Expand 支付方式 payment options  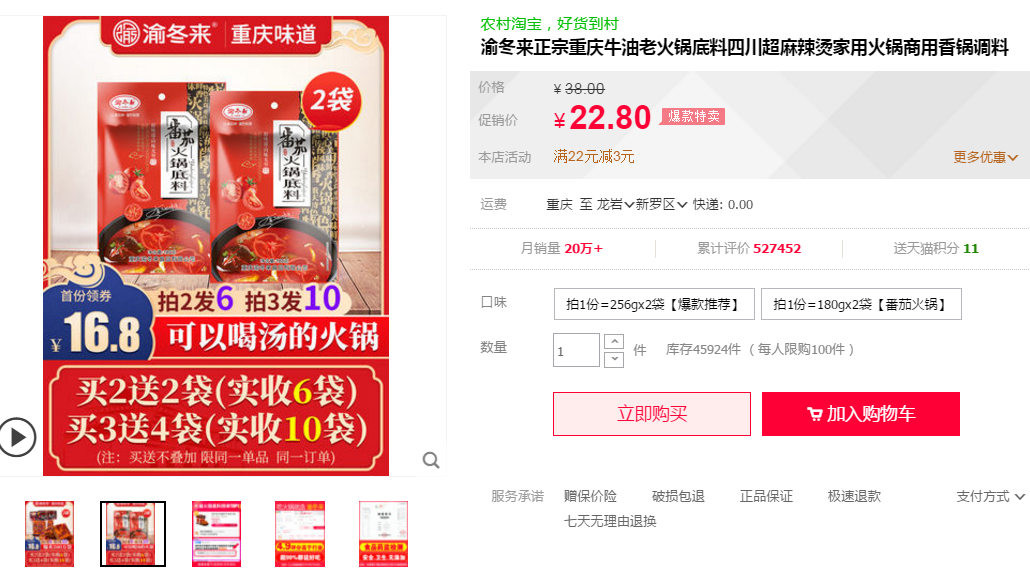[x=990, y=497]
